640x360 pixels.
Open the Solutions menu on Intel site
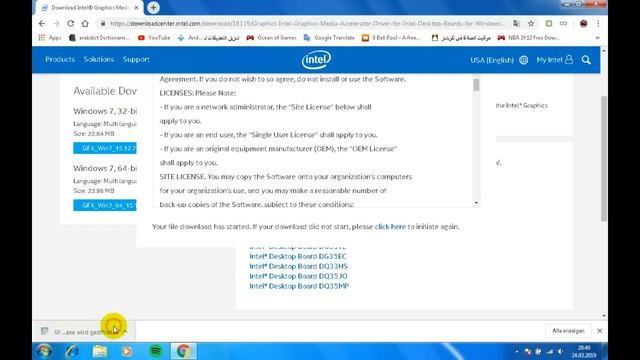[x=99, y=60]
